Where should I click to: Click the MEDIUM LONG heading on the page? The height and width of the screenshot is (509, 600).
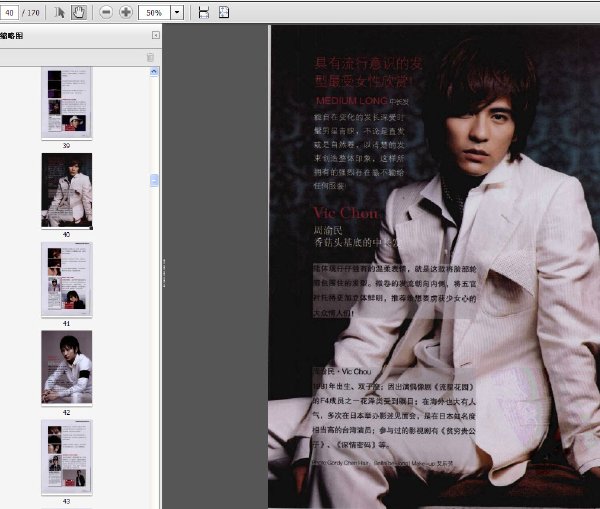pyautogui.click(x=351, y=101)
